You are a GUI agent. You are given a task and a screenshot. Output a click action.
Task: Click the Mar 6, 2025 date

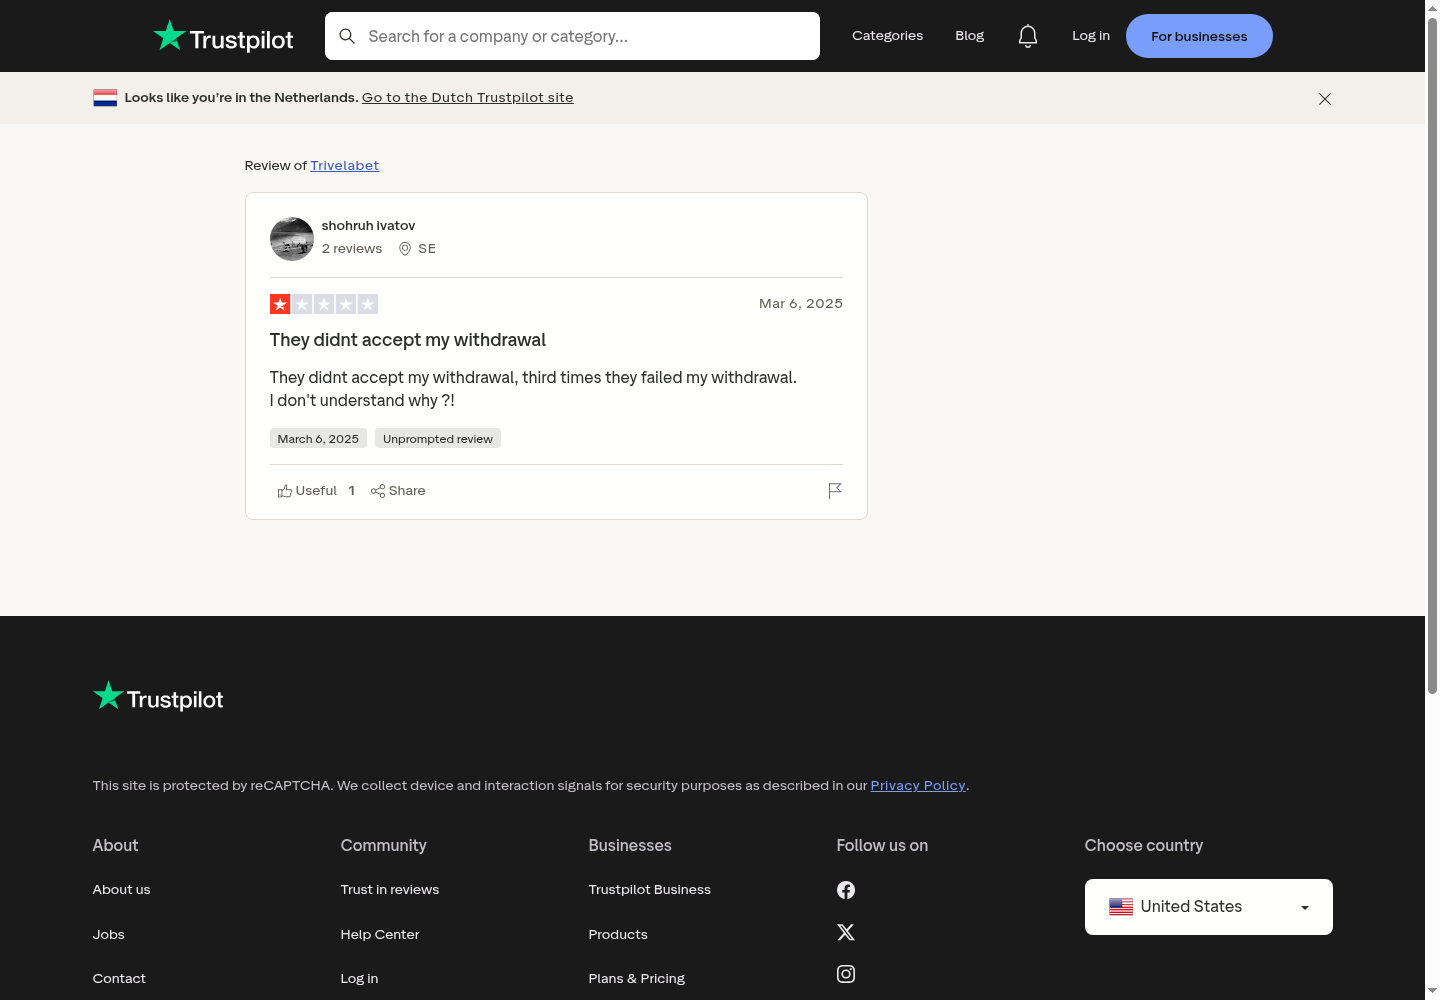(801, 304)
